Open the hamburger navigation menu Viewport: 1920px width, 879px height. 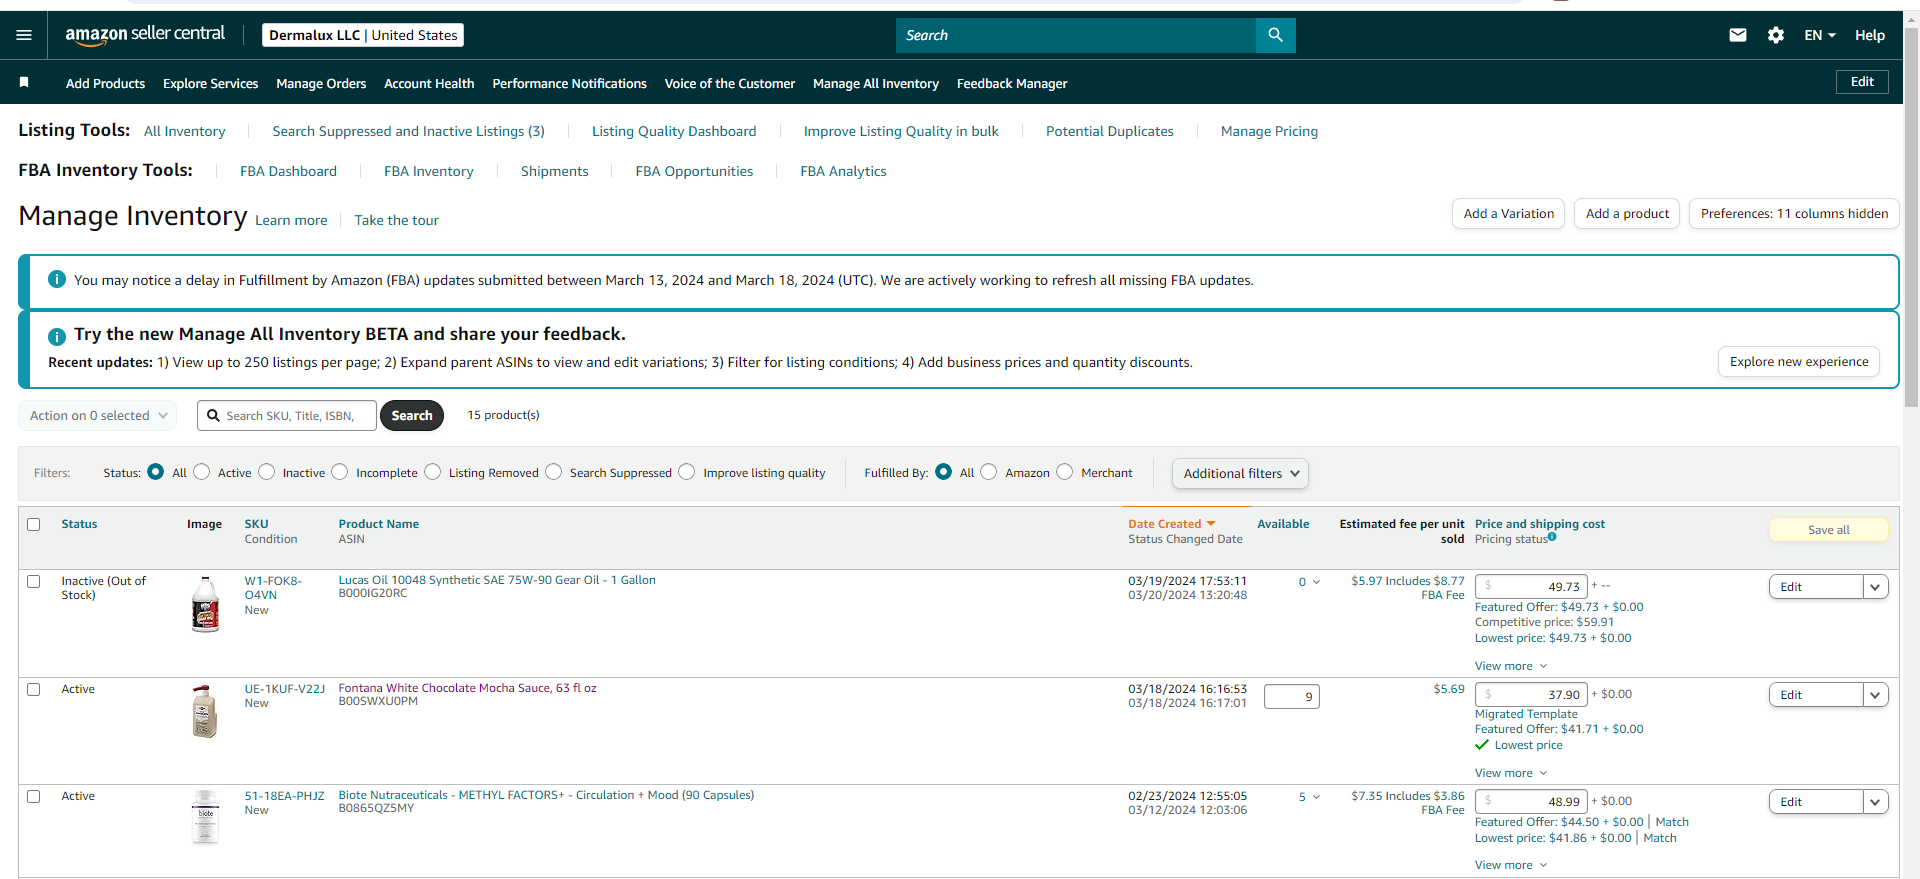[24, 35]
